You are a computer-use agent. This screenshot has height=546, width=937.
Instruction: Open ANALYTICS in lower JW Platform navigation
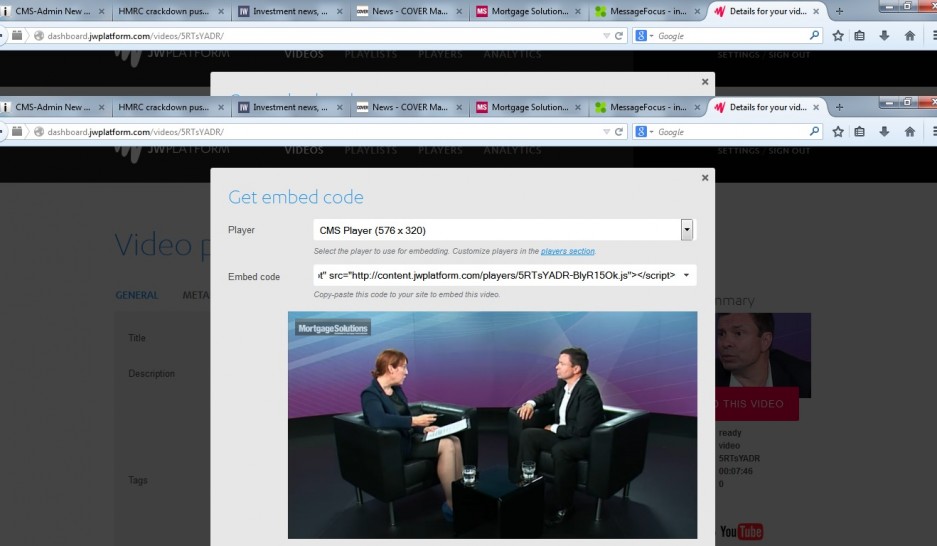(512, 151)
